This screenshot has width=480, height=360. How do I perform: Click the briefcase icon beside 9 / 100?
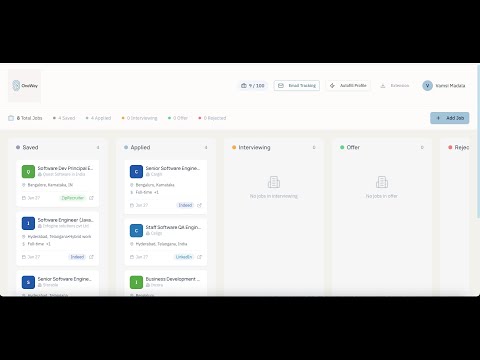coord(244,86)
